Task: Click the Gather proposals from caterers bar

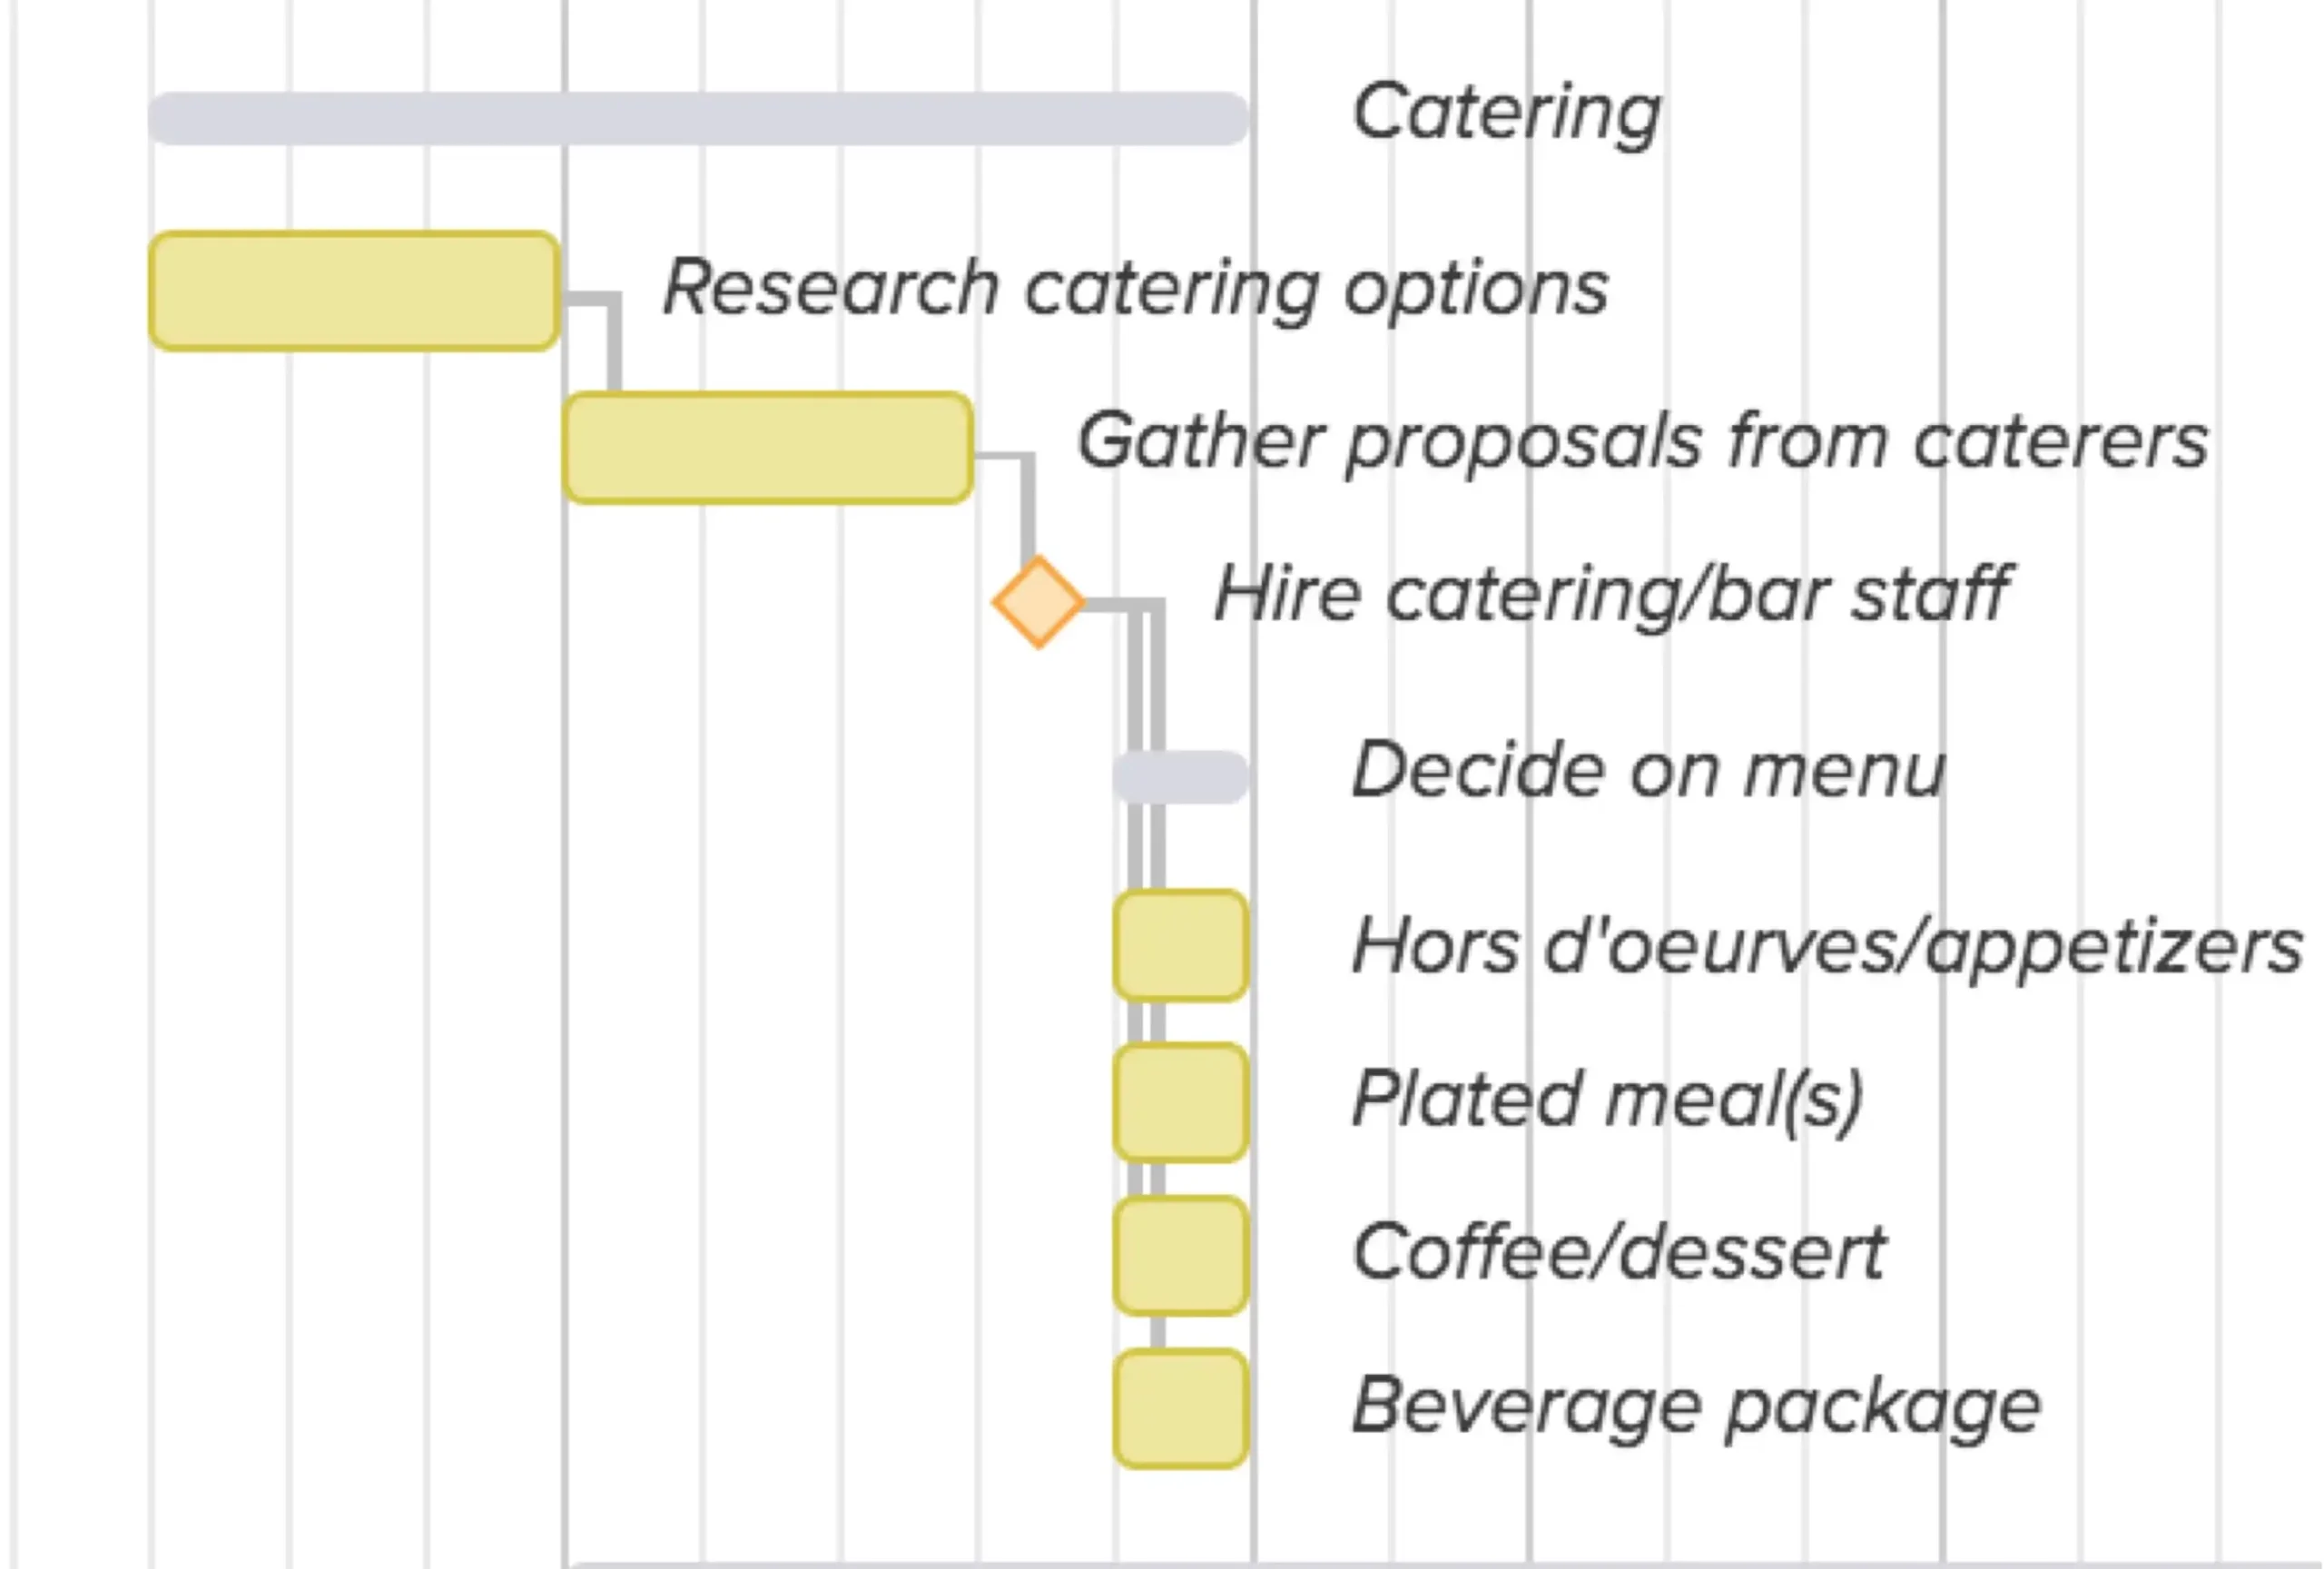Action: 768,448
